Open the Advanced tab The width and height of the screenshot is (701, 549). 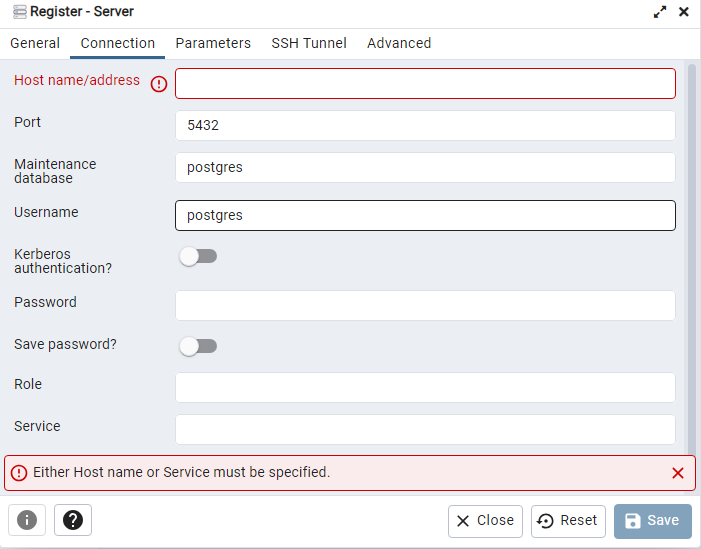(x=399, y=43)
